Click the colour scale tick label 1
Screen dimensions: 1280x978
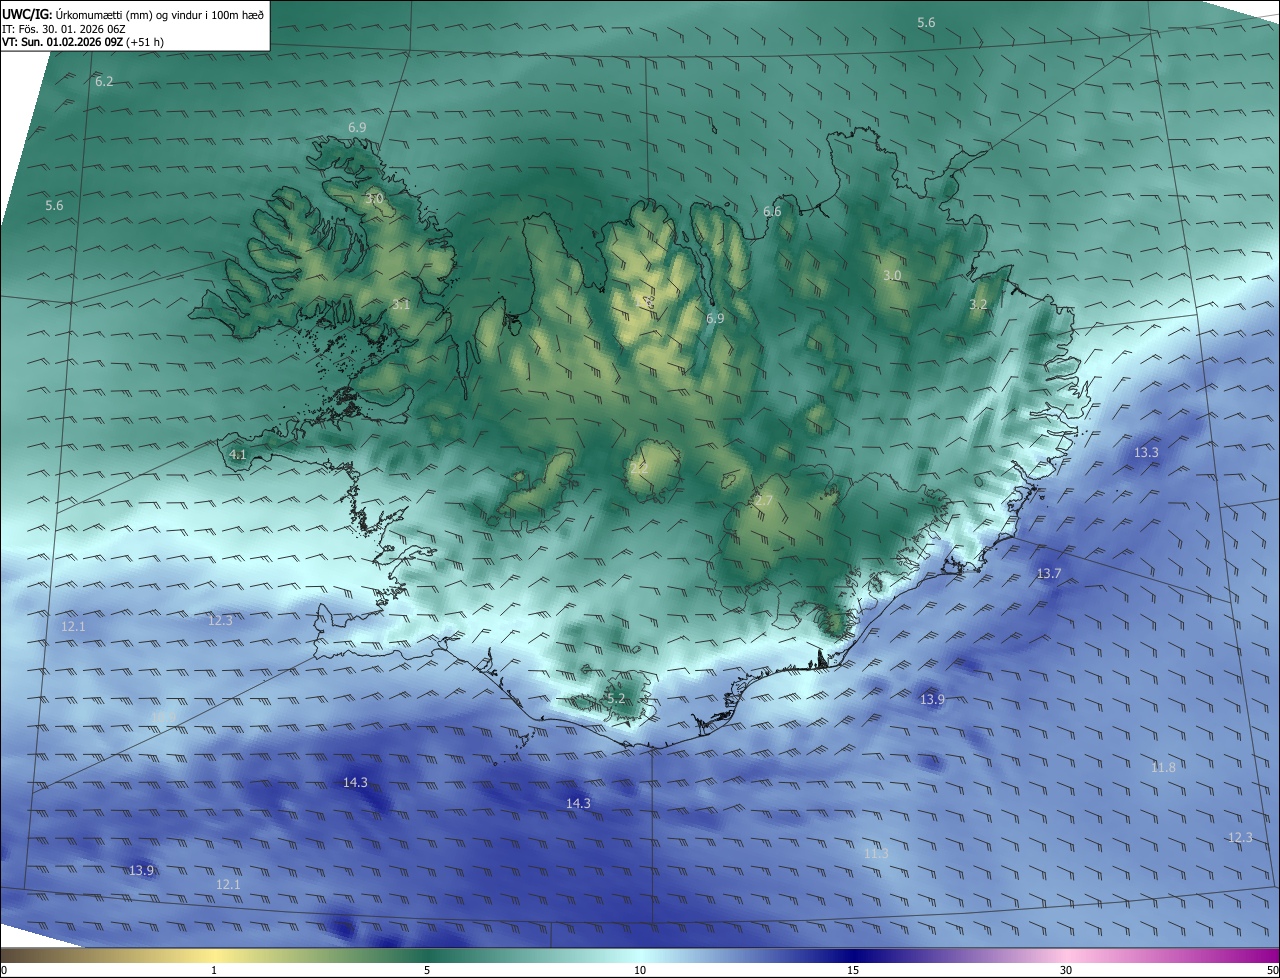[x=214, y=970]
